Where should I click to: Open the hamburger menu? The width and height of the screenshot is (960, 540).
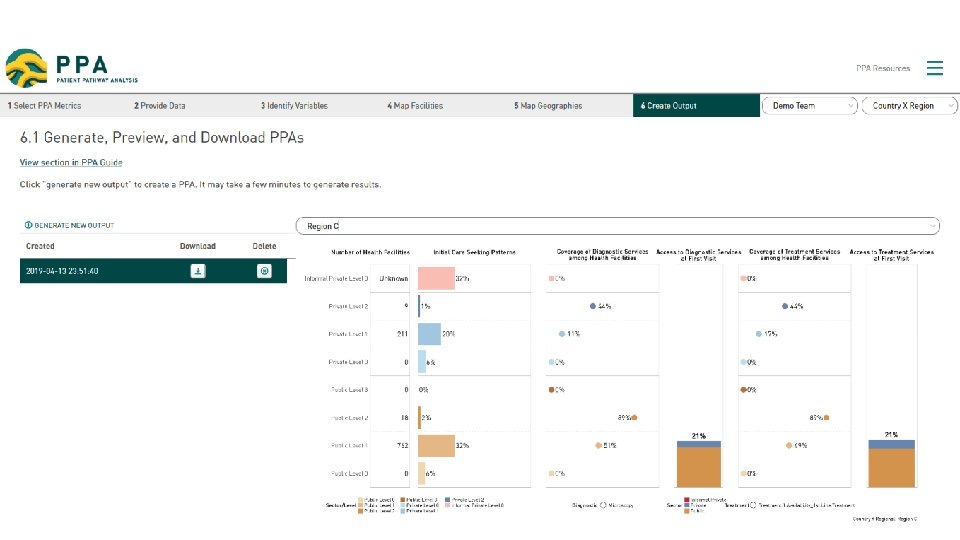[x=935, y=68]
